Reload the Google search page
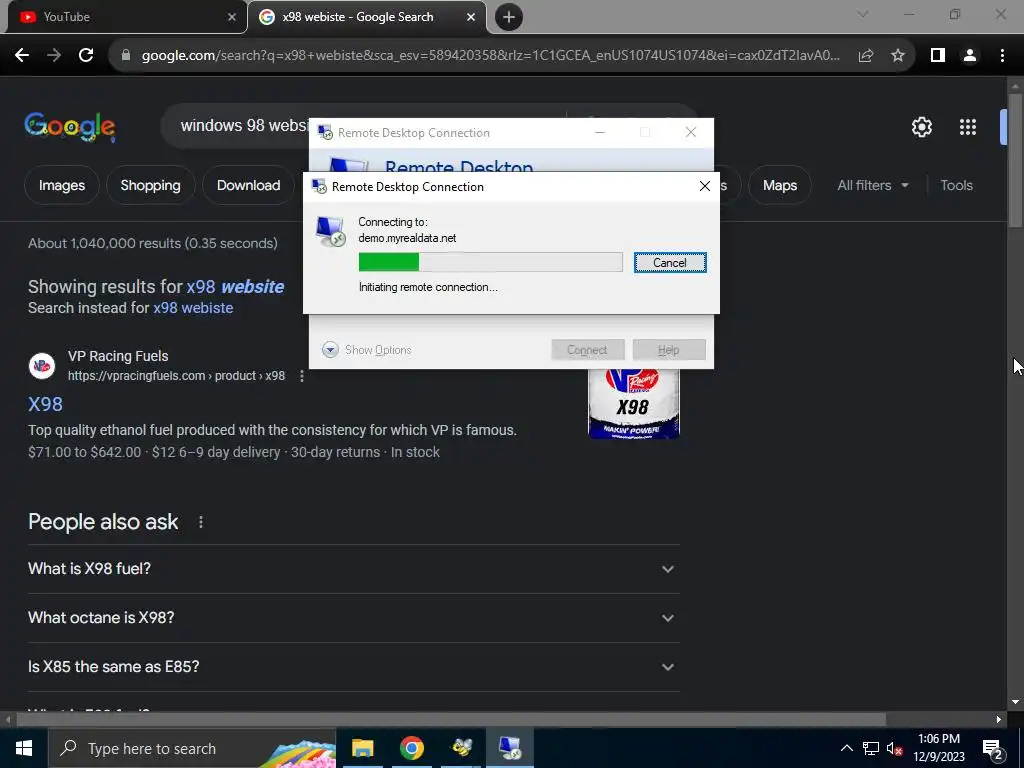 pyautogui.click(x=86, y=56)
